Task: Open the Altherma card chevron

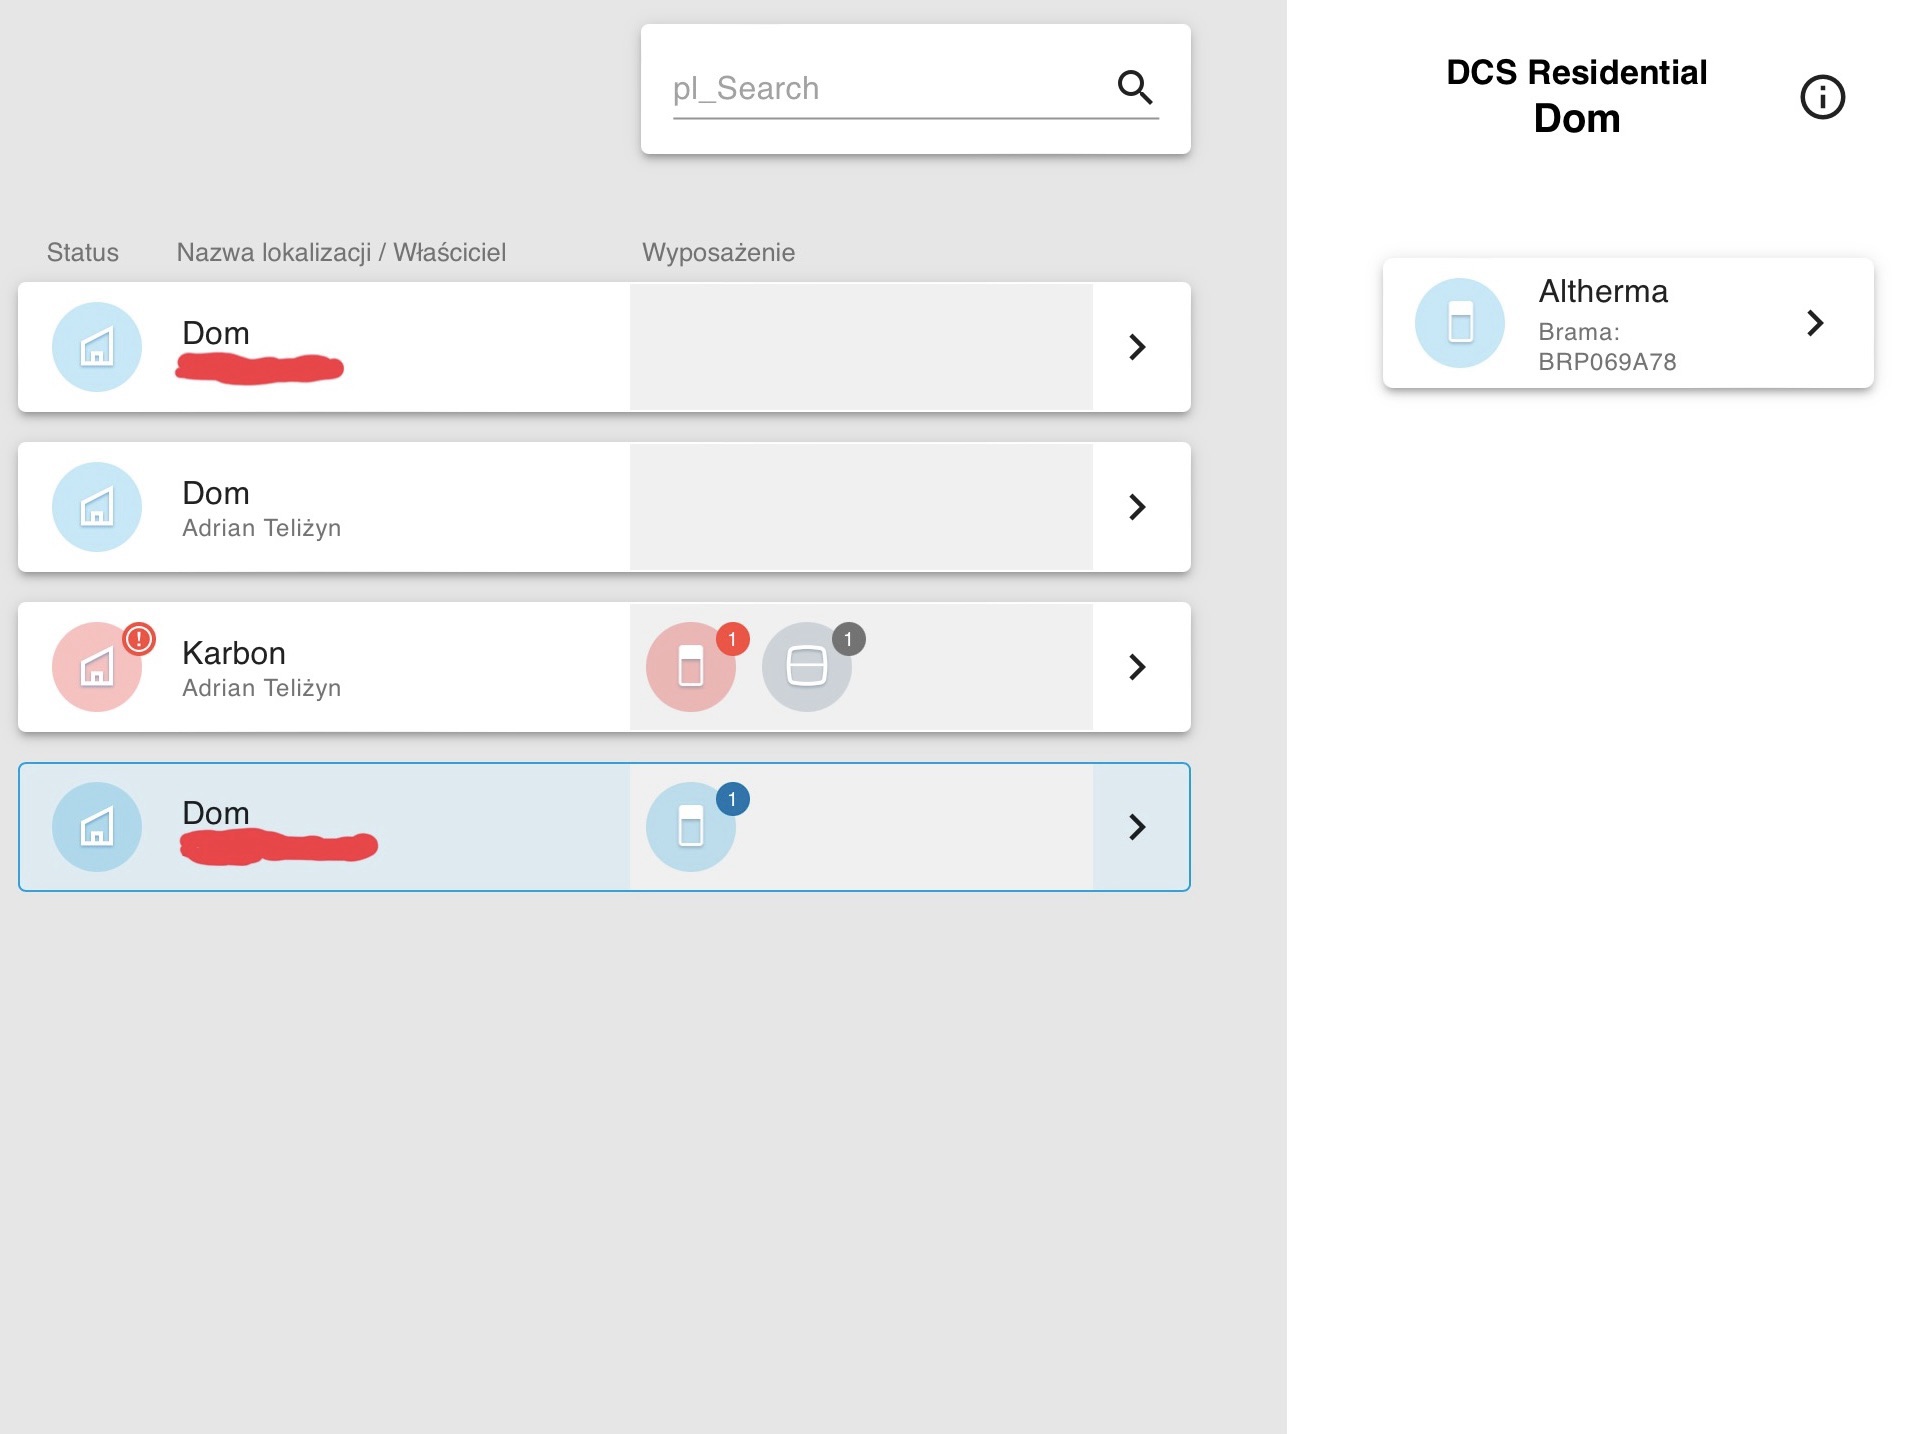Action: tap(1815, 323)
